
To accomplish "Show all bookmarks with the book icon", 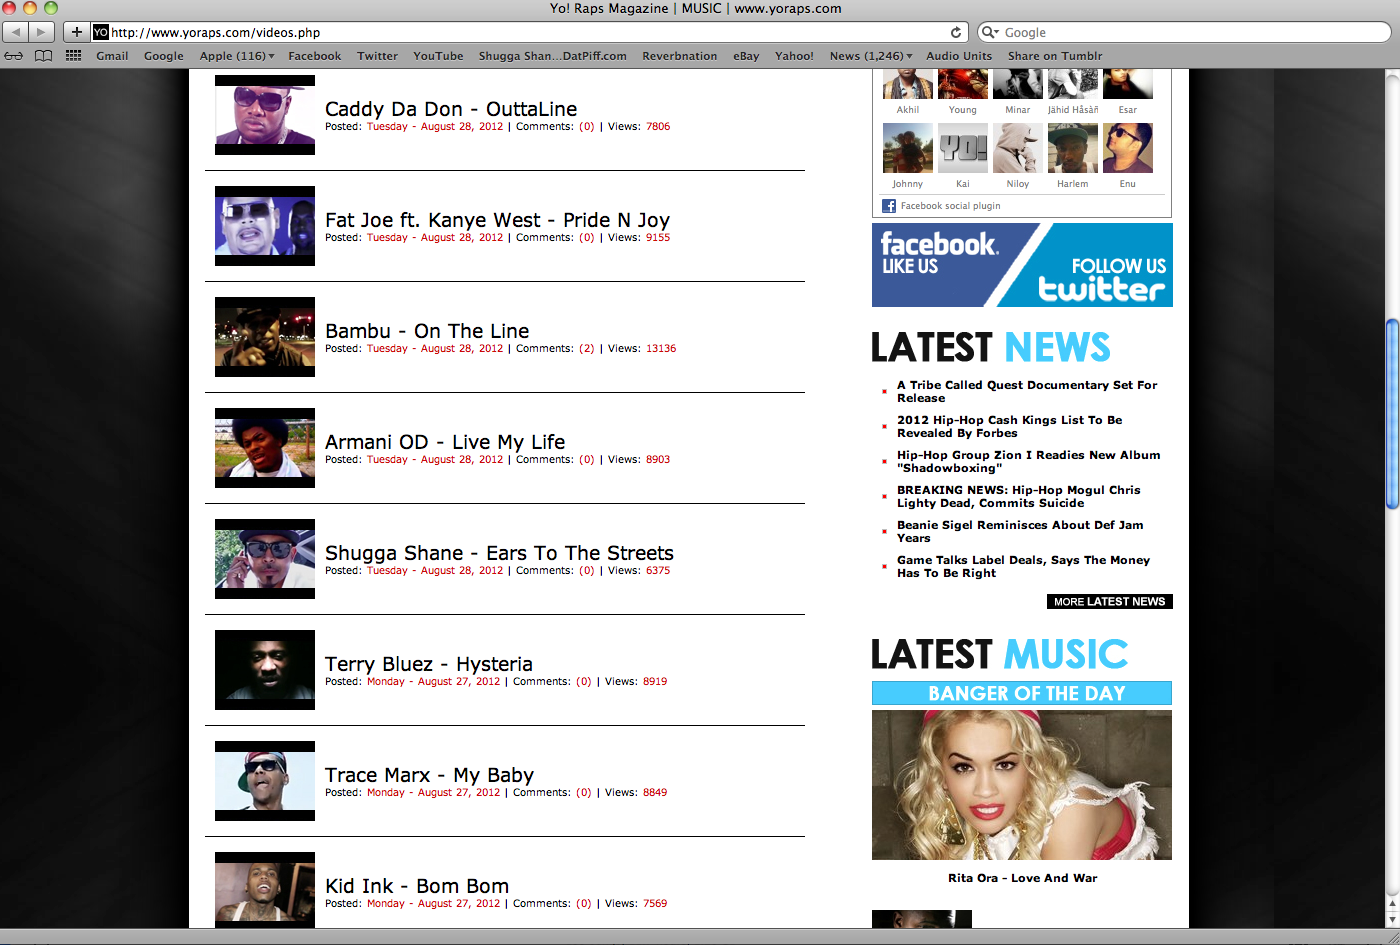I will click(43, 56).
